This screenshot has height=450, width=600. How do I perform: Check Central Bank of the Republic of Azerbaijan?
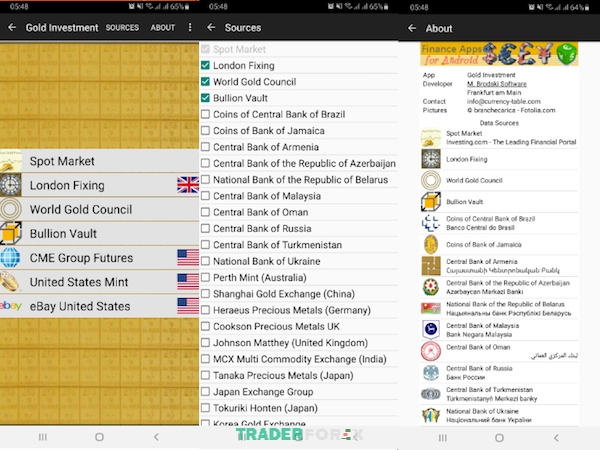coord(205,163)
